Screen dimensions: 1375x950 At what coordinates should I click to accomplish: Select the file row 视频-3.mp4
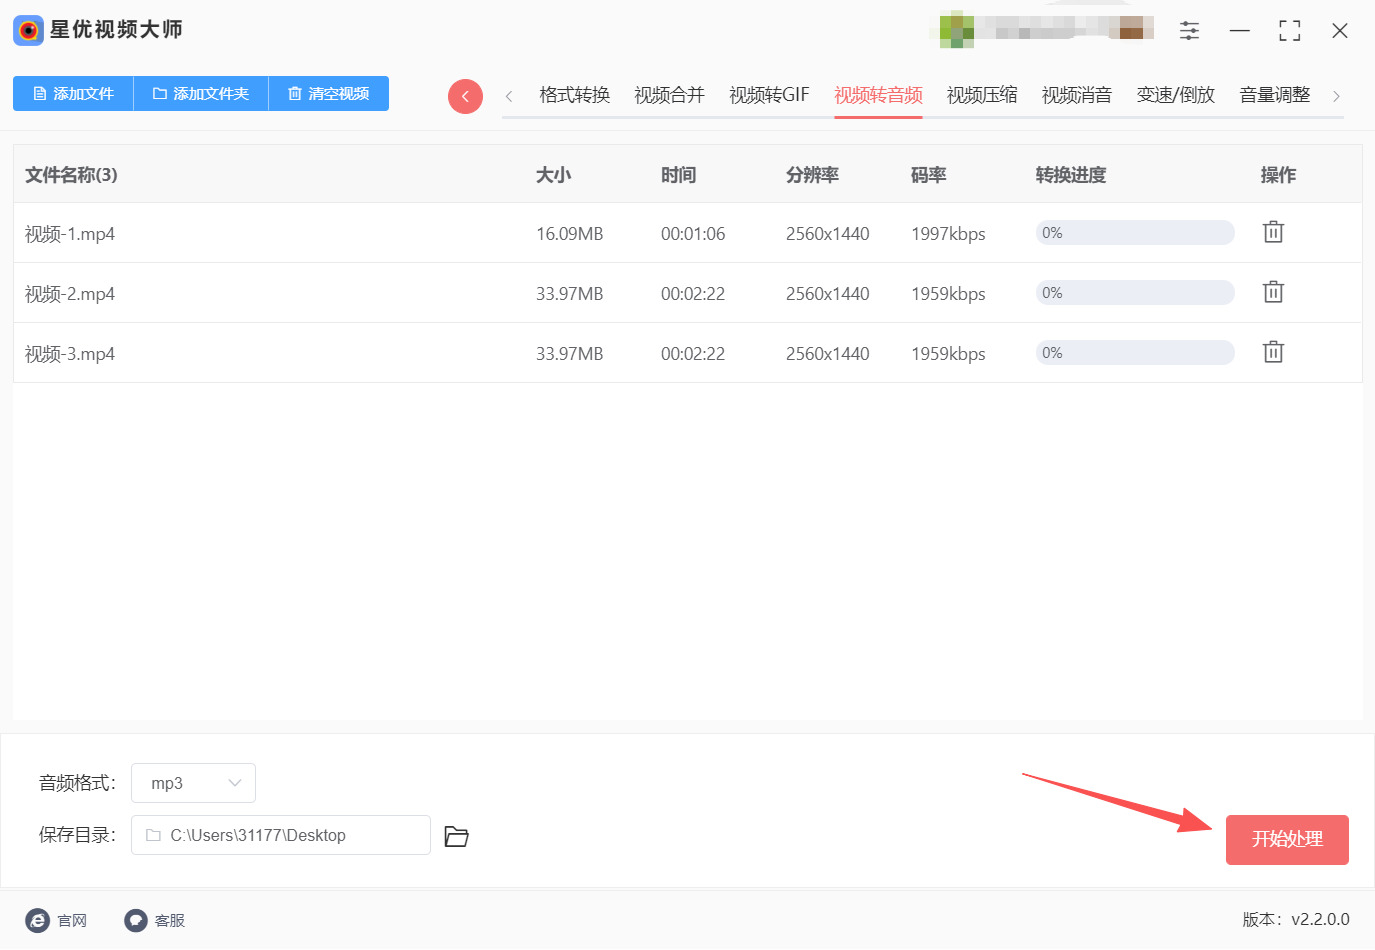tap(687, 353)
